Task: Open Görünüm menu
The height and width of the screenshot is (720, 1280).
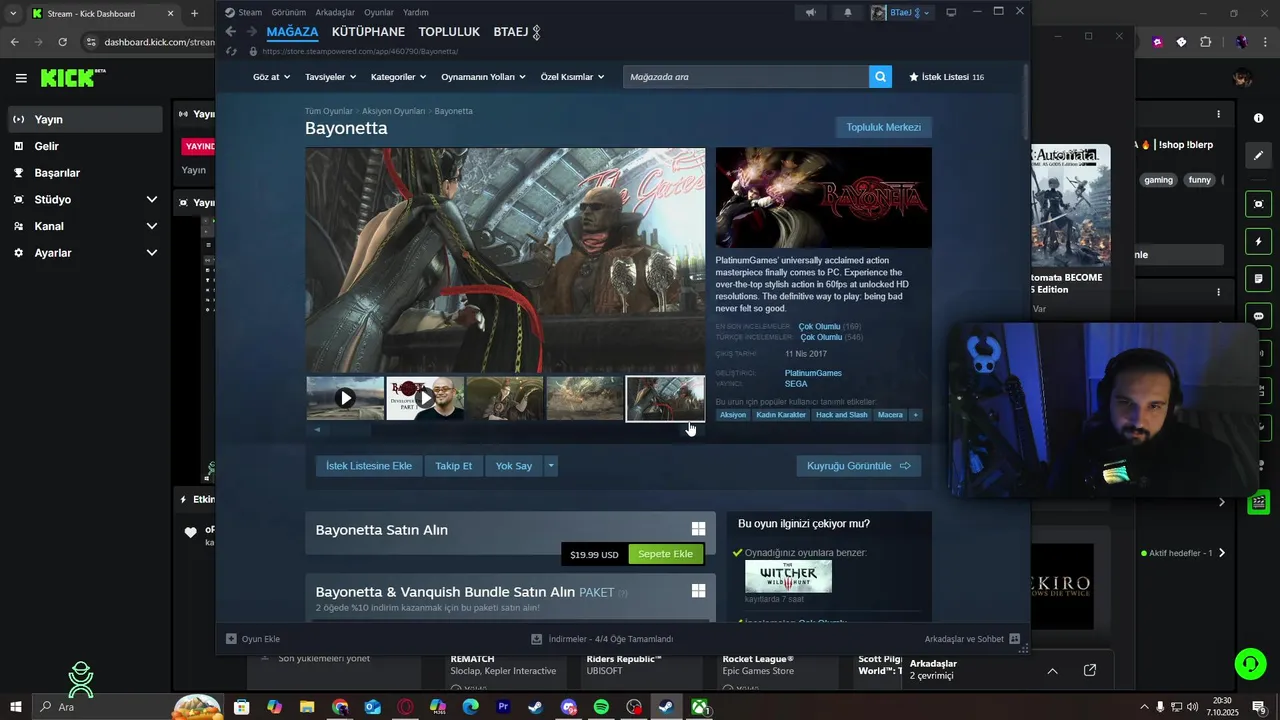Action: click(x=288, y=12)
